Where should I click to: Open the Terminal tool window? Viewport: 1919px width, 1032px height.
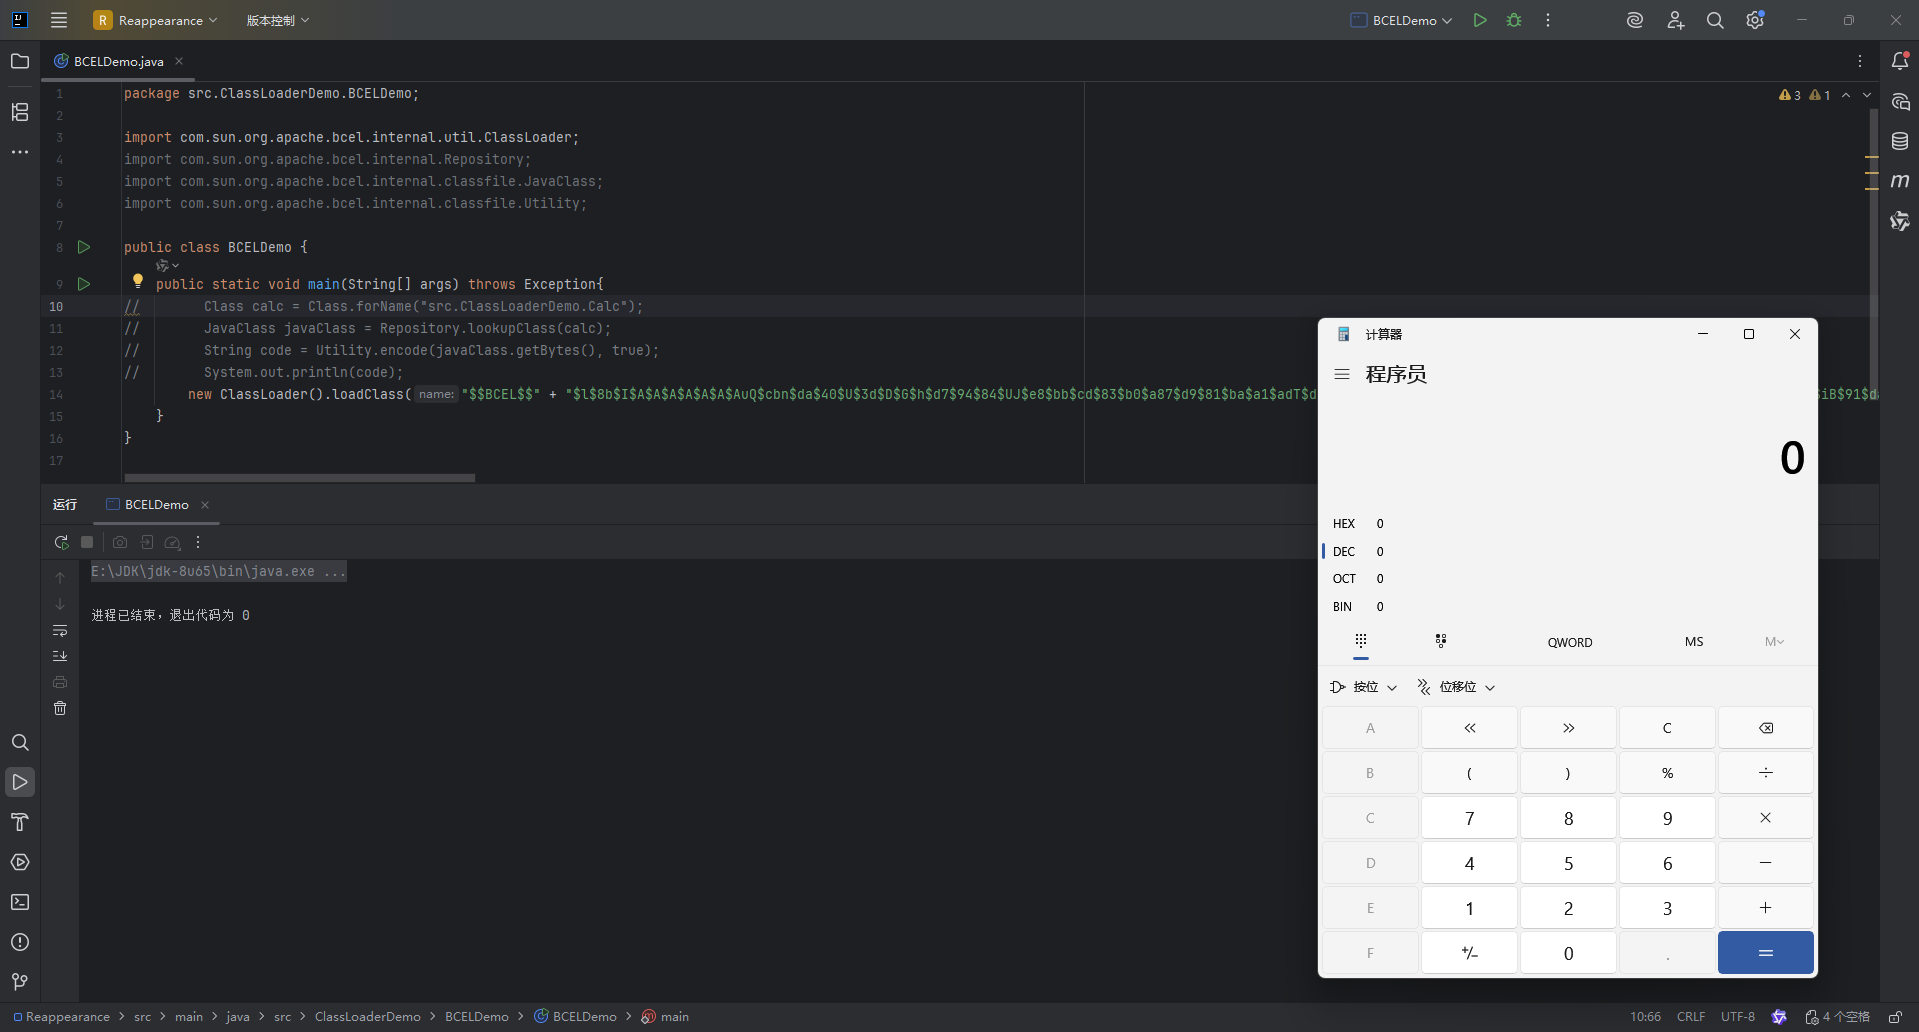point(20,902)
